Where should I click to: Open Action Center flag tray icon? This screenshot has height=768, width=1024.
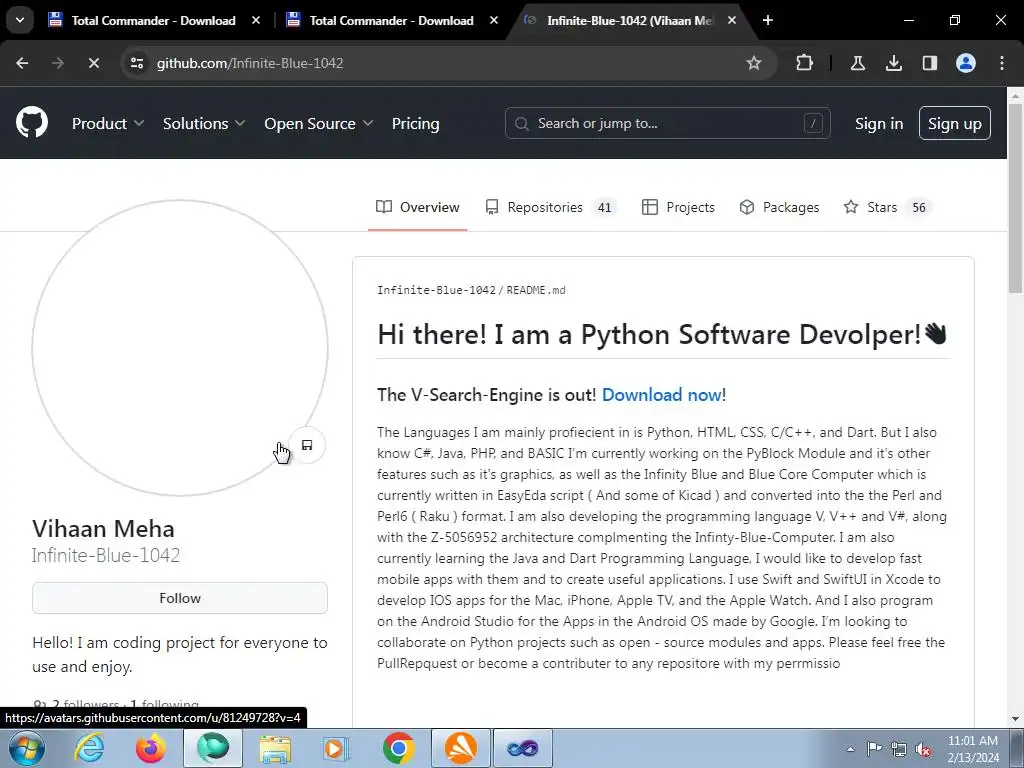pyautogui.click(x=874, y=748)
